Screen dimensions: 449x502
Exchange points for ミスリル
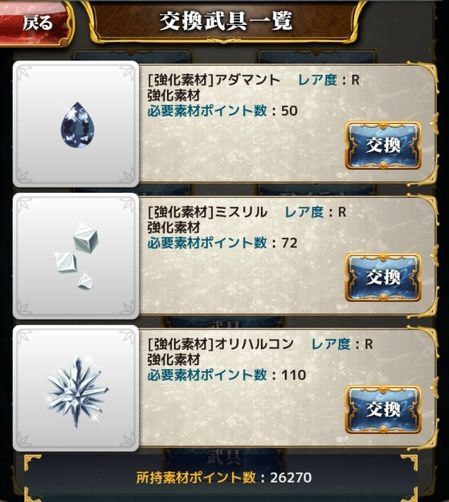383,277
